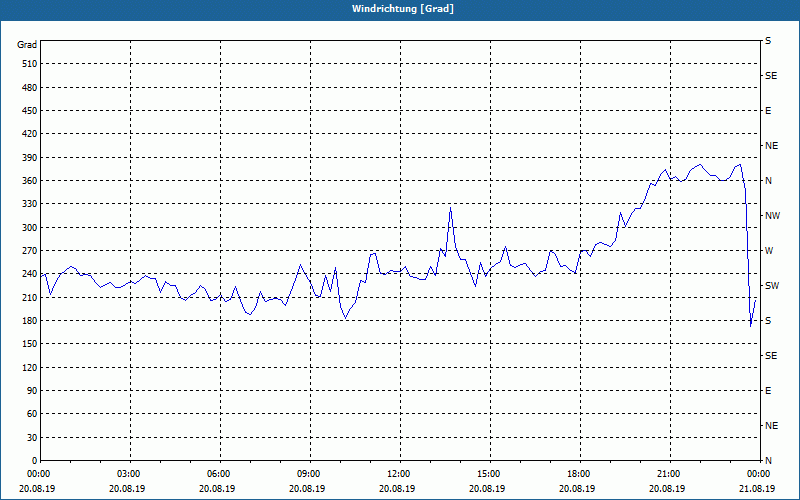Select the 06:00 time label
The width and height of the screenshot is (800, 500).
click(x=219, y=474)
